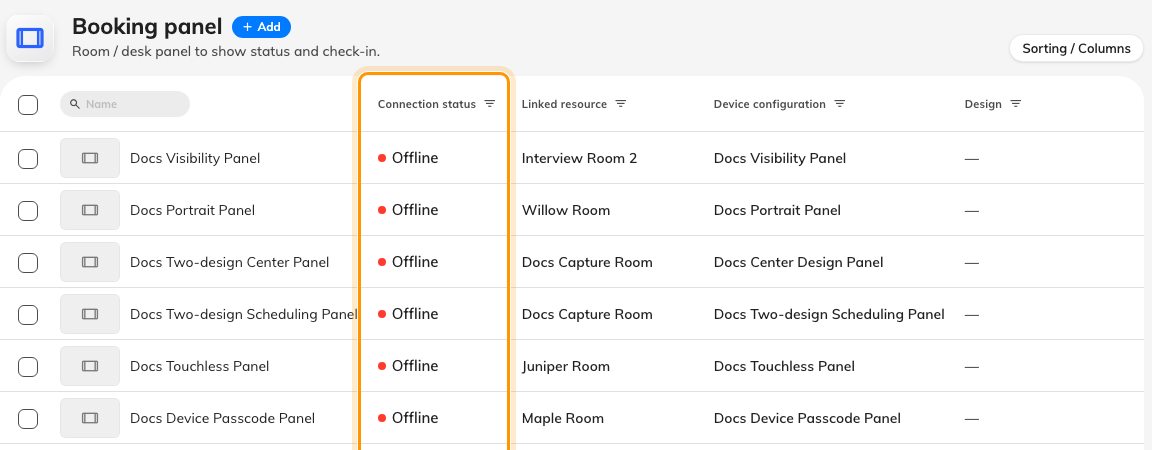Click Offline status of Docs Portrait Panel

pos(408,210)
